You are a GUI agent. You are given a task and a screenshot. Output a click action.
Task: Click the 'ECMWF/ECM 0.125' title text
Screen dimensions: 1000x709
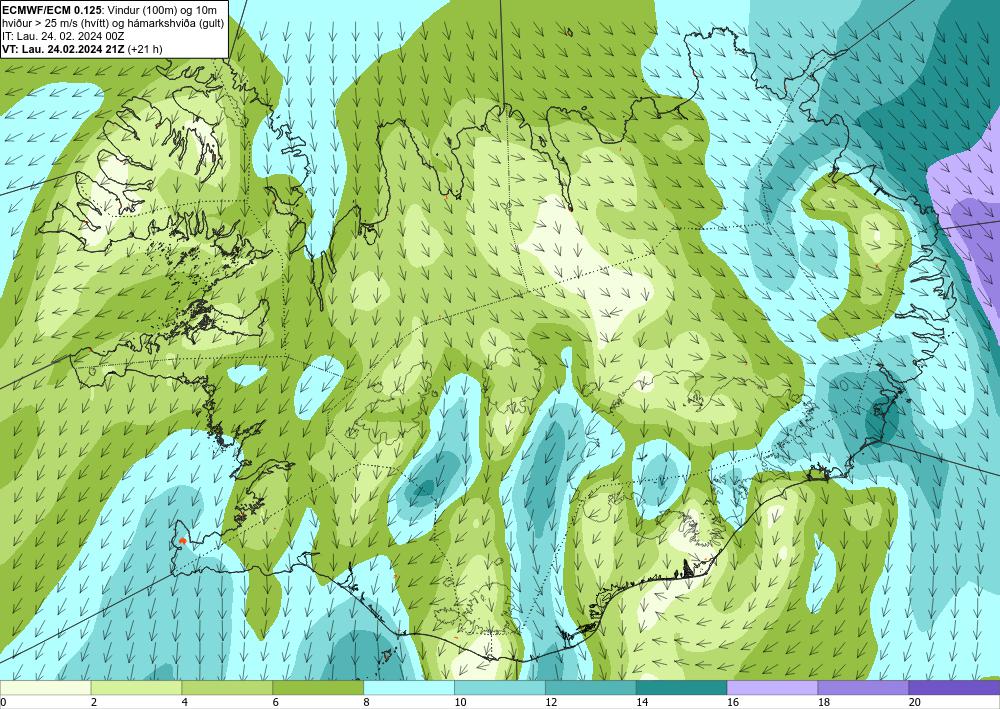[53, 10]
